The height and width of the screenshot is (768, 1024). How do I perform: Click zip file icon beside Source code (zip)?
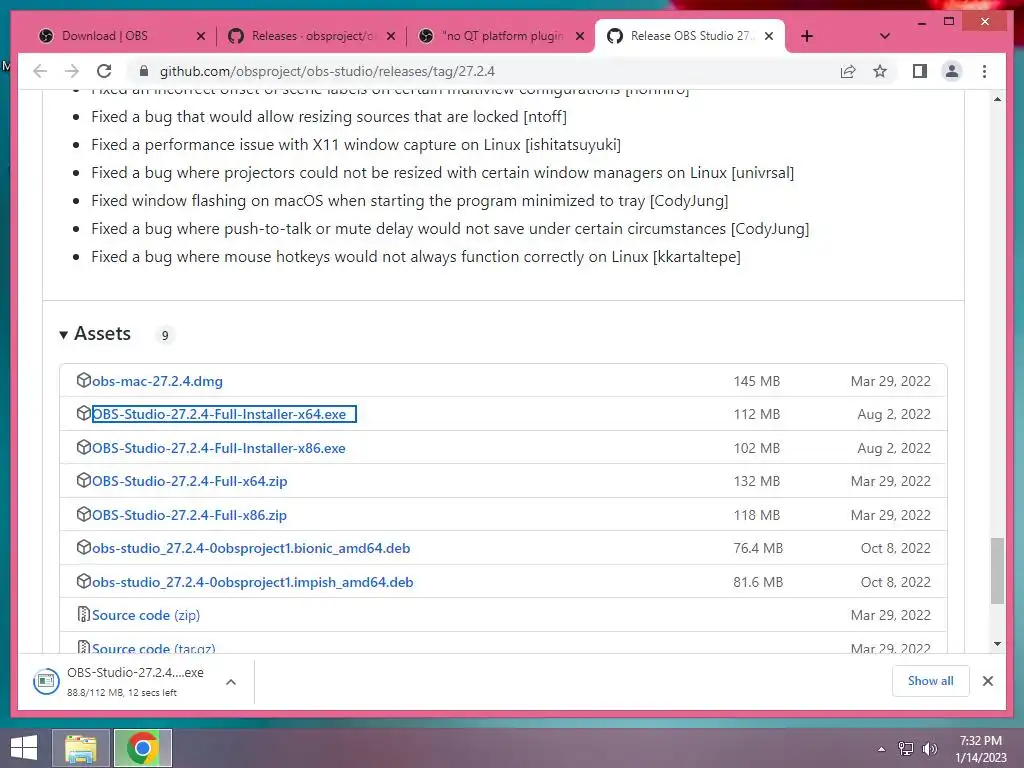84,615
